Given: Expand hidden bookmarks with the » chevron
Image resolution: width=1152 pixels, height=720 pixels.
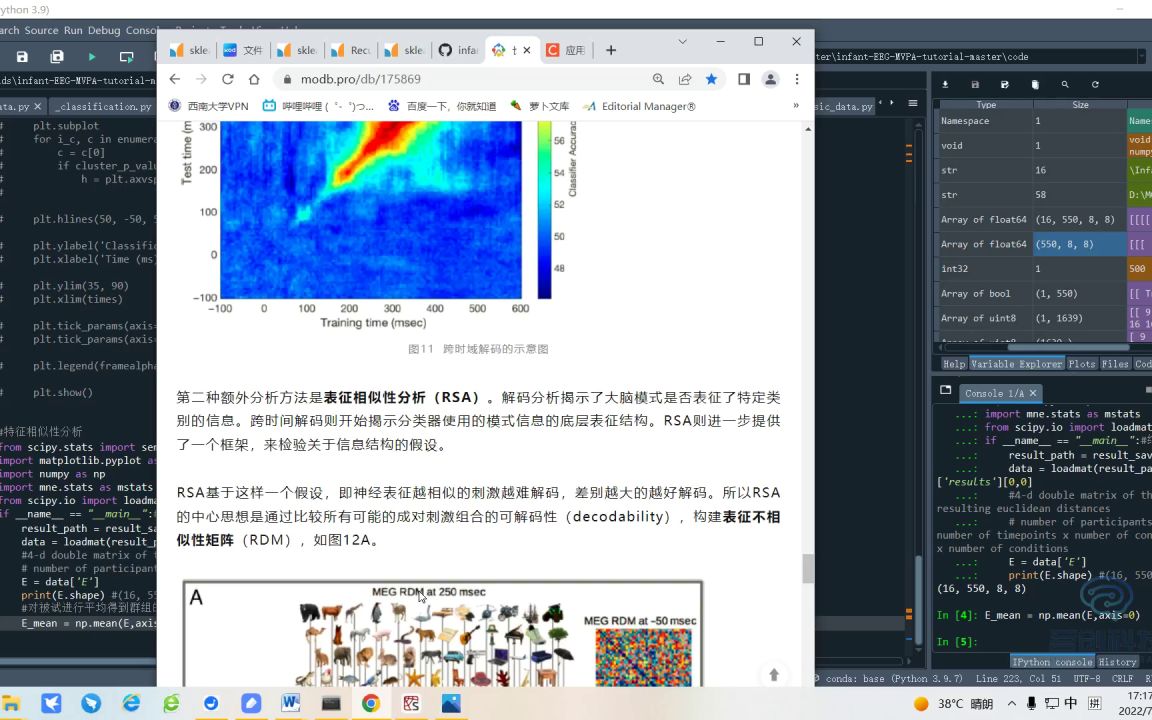Looking at the screenshot, I should pos(795,105).
